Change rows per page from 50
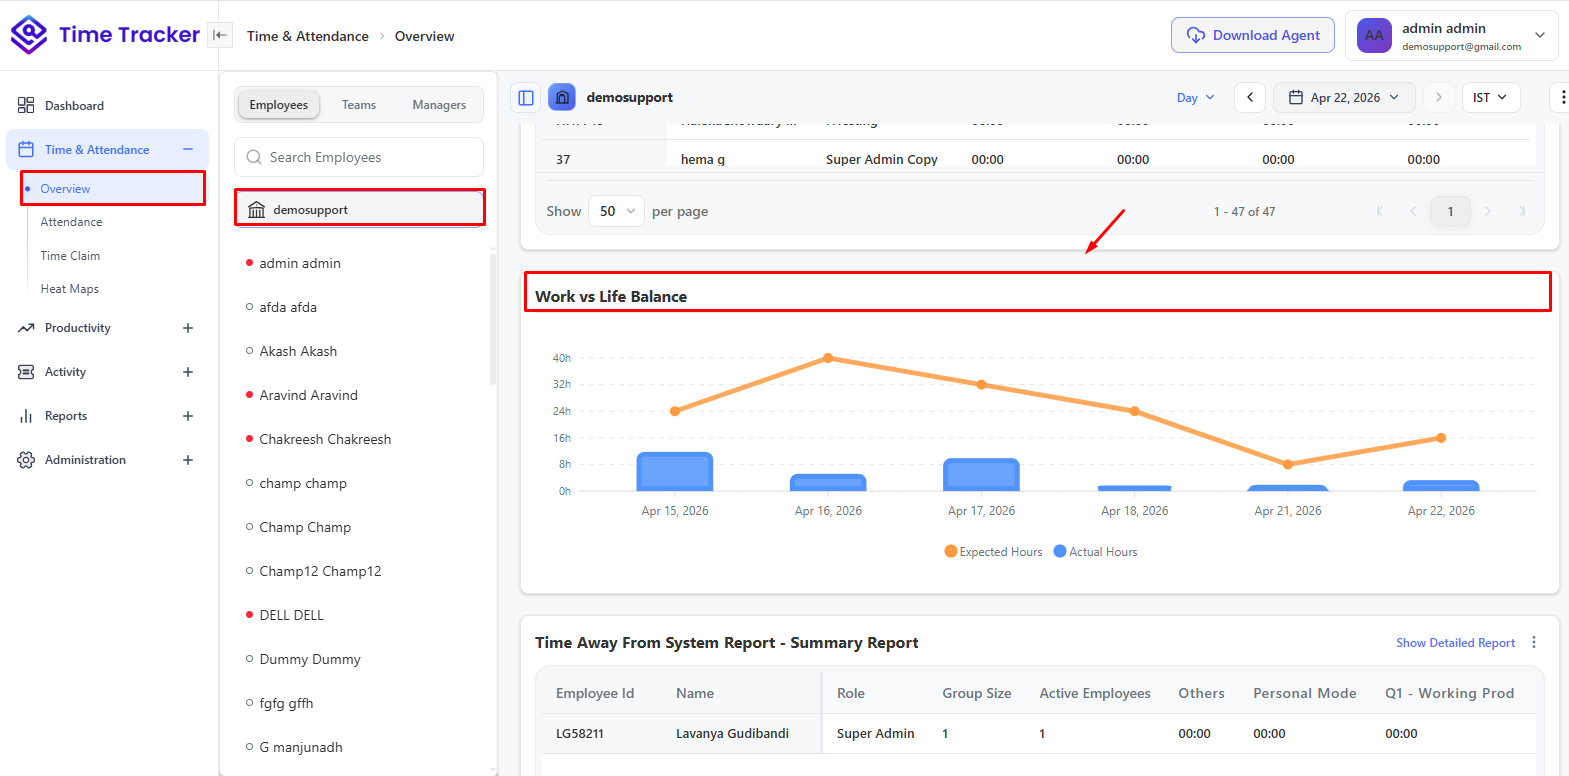The width and height of the screenshot is (1569, 776). point(616,211)
